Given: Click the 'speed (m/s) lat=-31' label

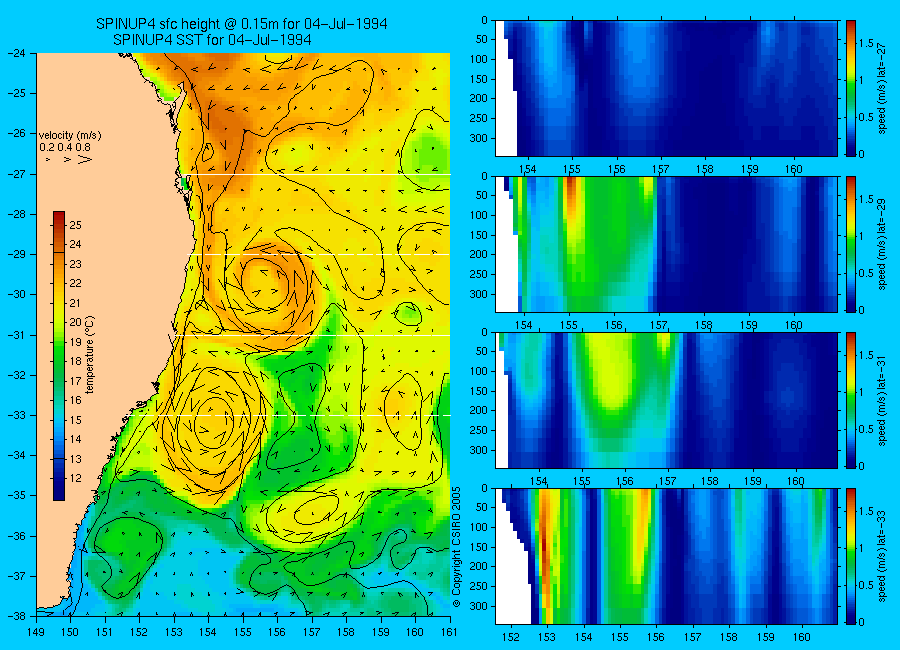Looking at the screenshot, I should click(883, 401).
